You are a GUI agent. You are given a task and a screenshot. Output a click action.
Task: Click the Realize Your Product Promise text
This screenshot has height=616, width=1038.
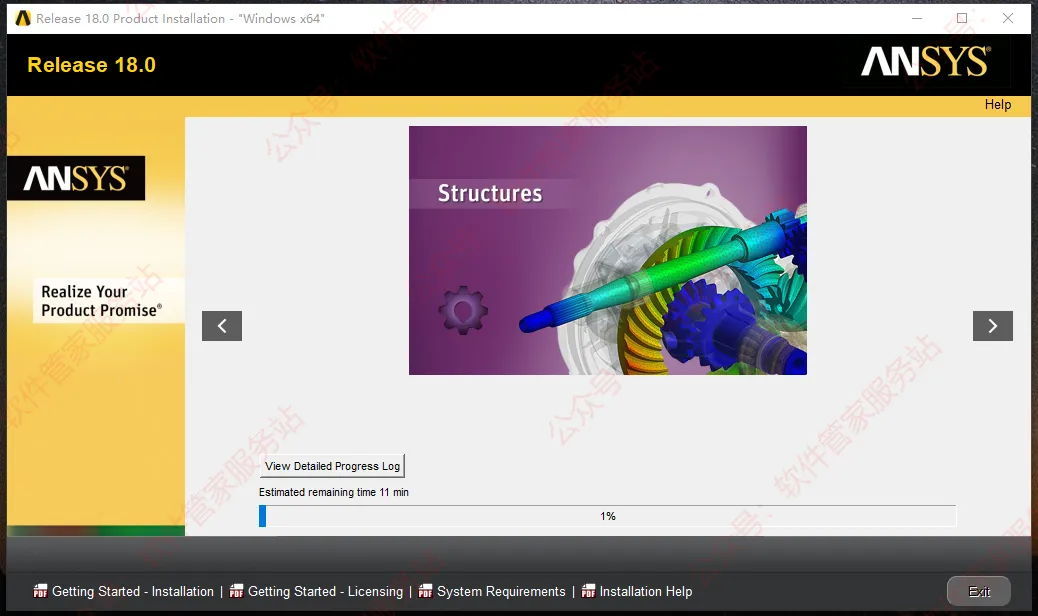click(101, 301)
